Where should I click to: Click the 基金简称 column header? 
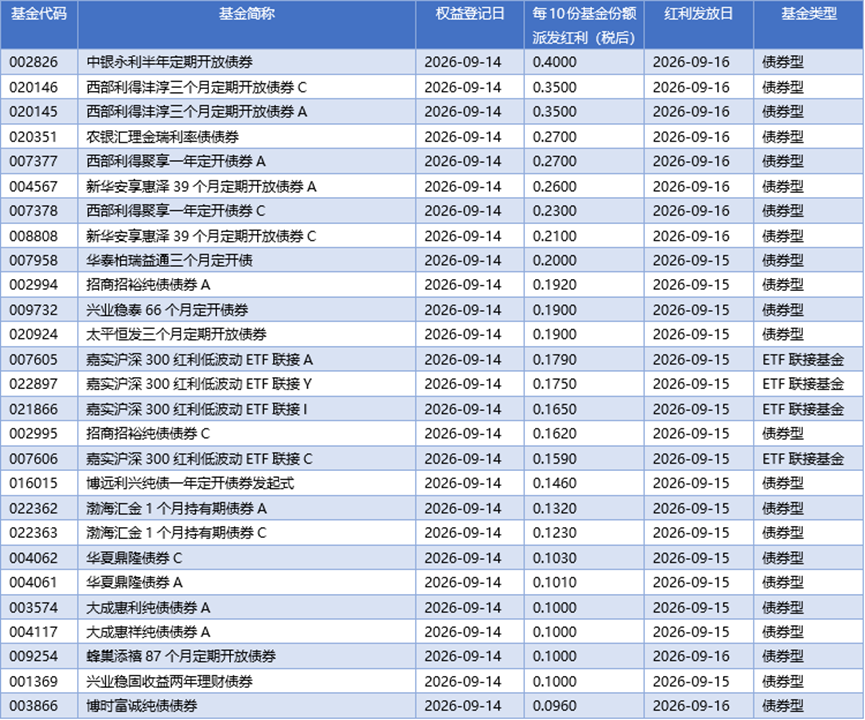click(x=247, y=13)
